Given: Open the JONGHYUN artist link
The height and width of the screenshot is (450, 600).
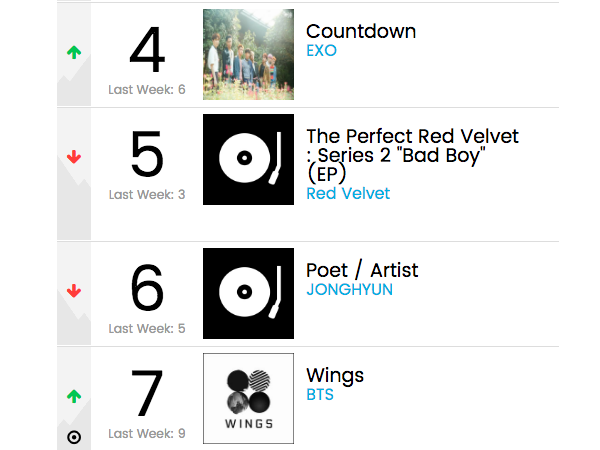Looking at the screenshot, I should click(349, 289).
